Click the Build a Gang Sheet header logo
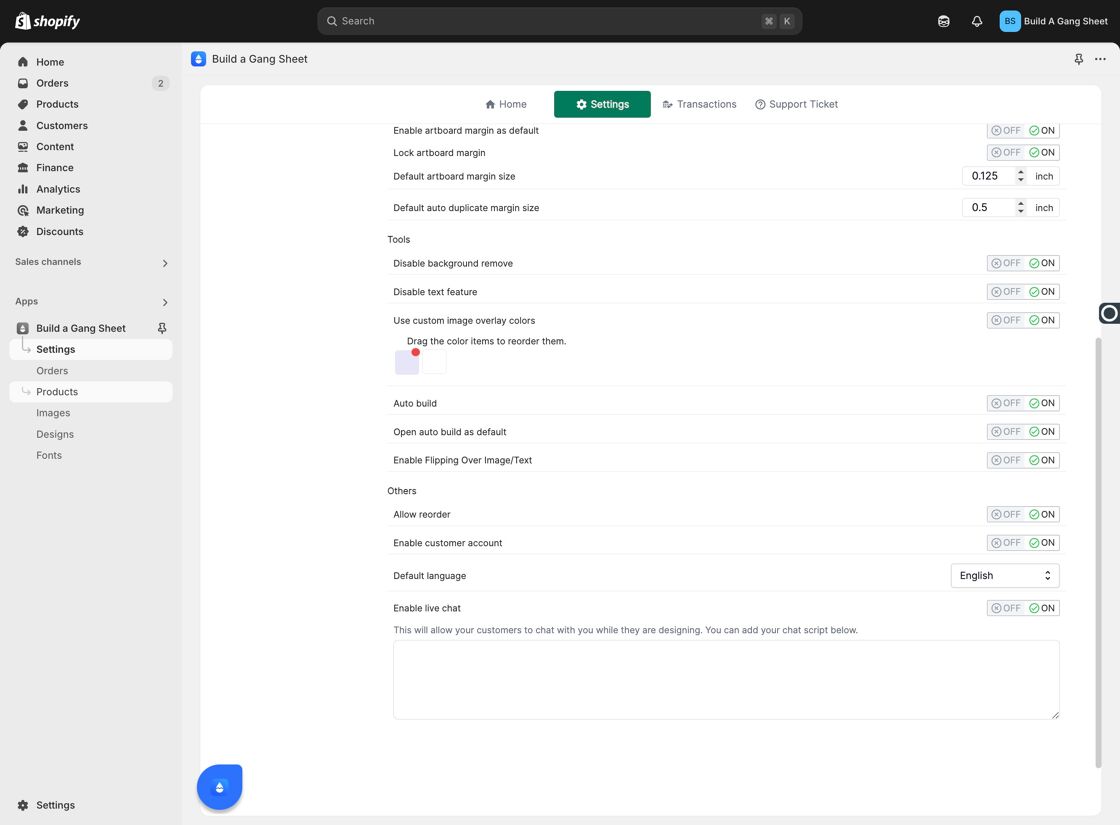 tap(199, 59)
